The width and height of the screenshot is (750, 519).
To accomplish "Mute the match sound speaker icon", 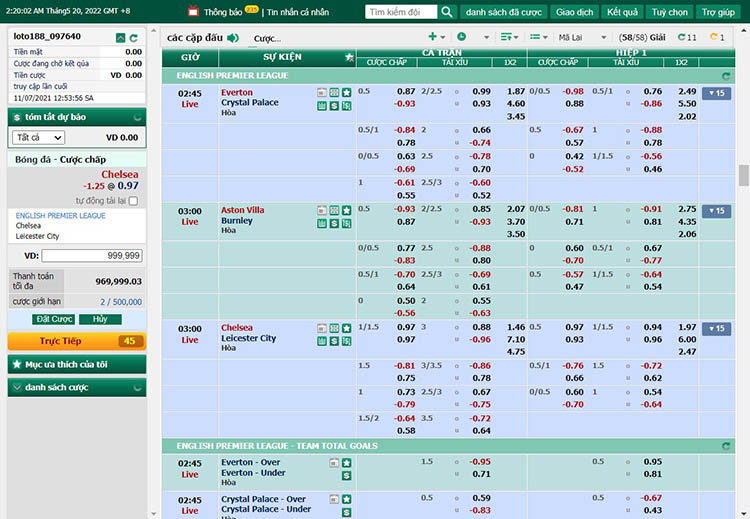I will [233, 38].
